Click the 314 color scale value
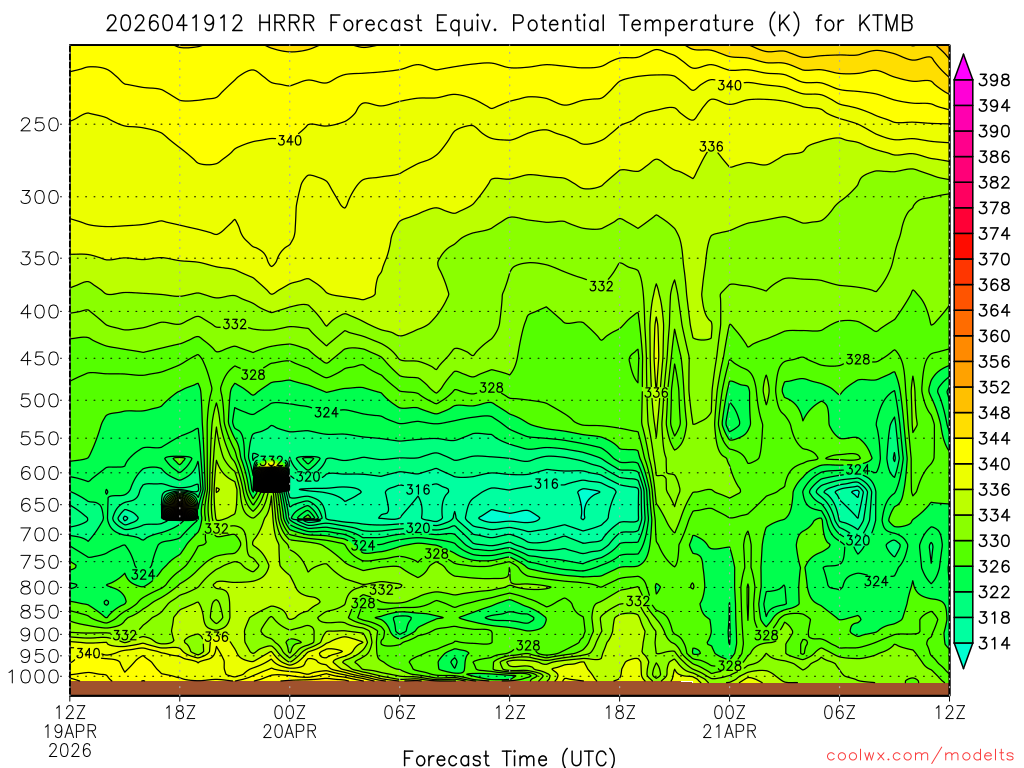 [994, 643]
